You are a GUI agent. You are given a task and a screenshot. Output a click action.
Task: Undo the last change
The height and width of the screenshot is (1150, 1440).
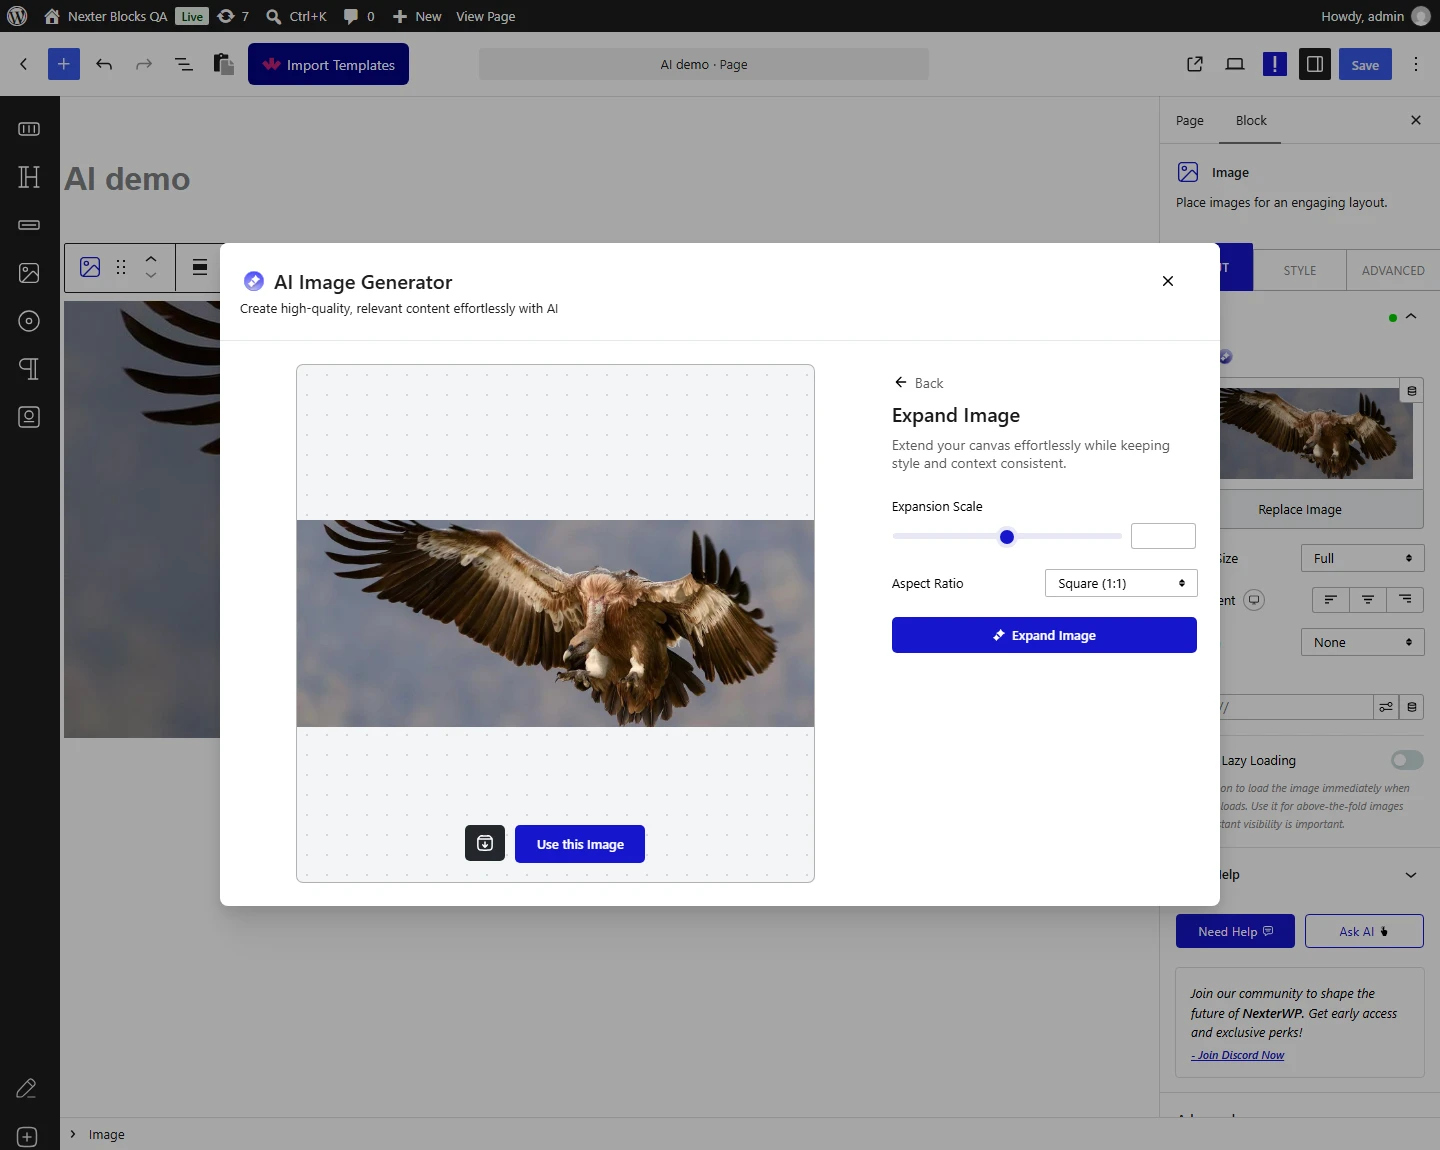pos(104,64)
